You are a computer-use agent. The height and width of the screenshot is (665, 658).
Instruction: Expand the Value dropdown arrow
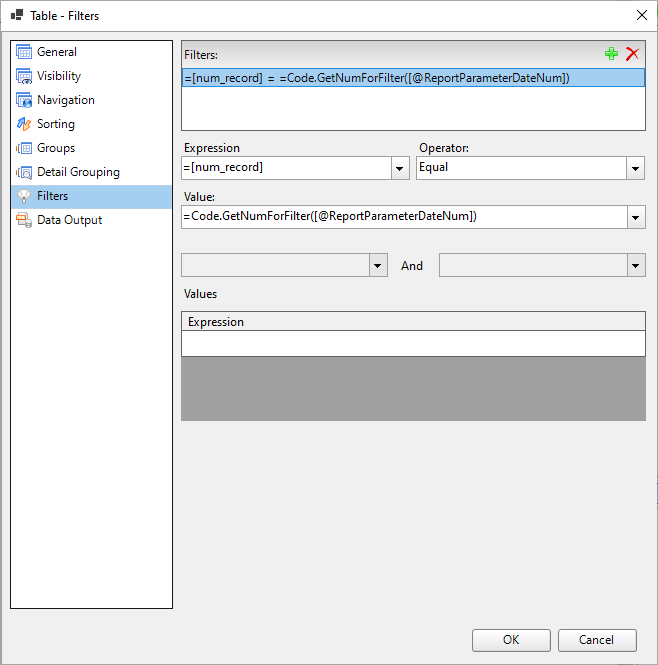(x=635, y=216)
